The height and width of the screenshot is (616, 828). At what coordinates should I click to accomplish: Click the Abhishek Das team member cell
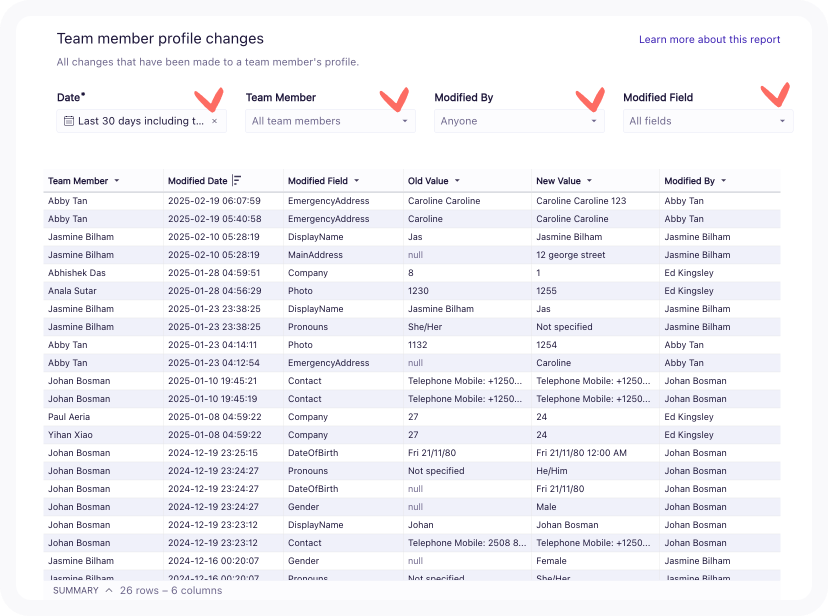[77, 273]
